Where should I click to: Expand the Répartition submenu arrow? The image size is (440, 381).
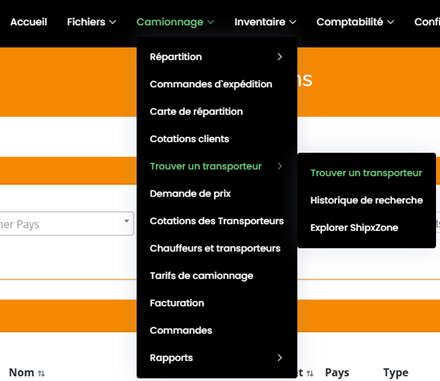(x=280, y=57)
